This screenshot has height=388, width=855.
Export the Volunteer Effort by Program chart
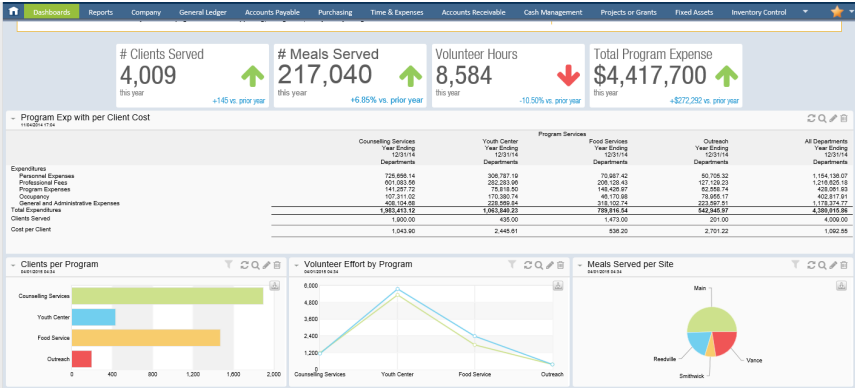point(558,286)
